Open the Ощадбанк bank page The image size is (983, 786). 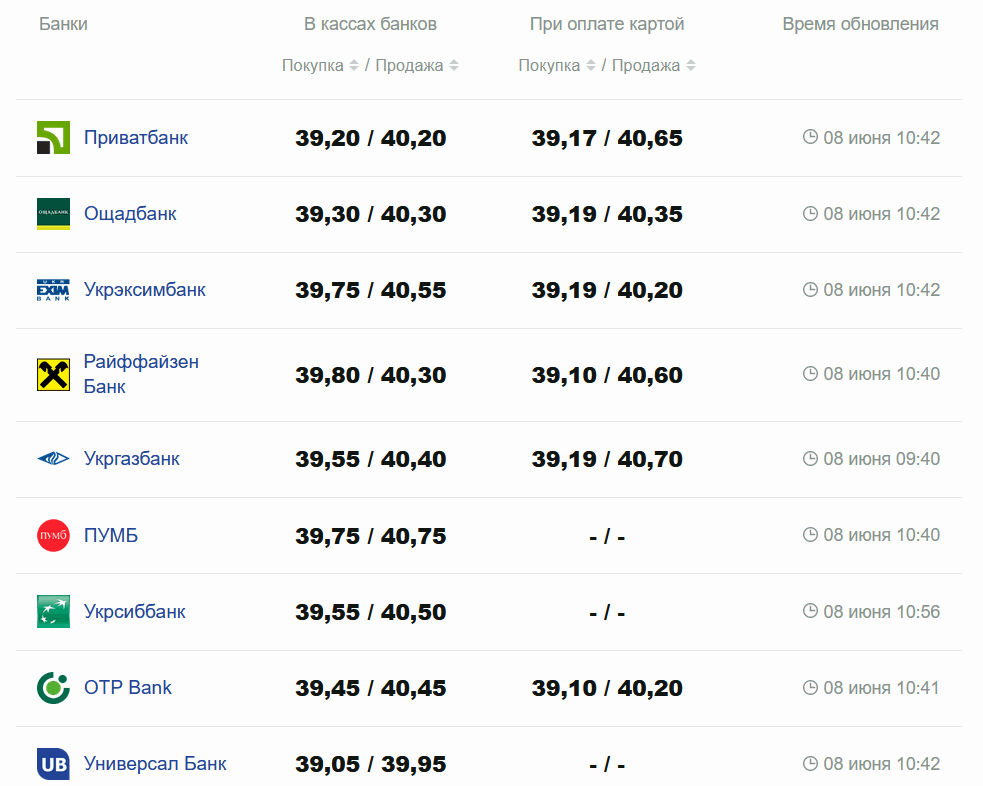coord(130,214)
